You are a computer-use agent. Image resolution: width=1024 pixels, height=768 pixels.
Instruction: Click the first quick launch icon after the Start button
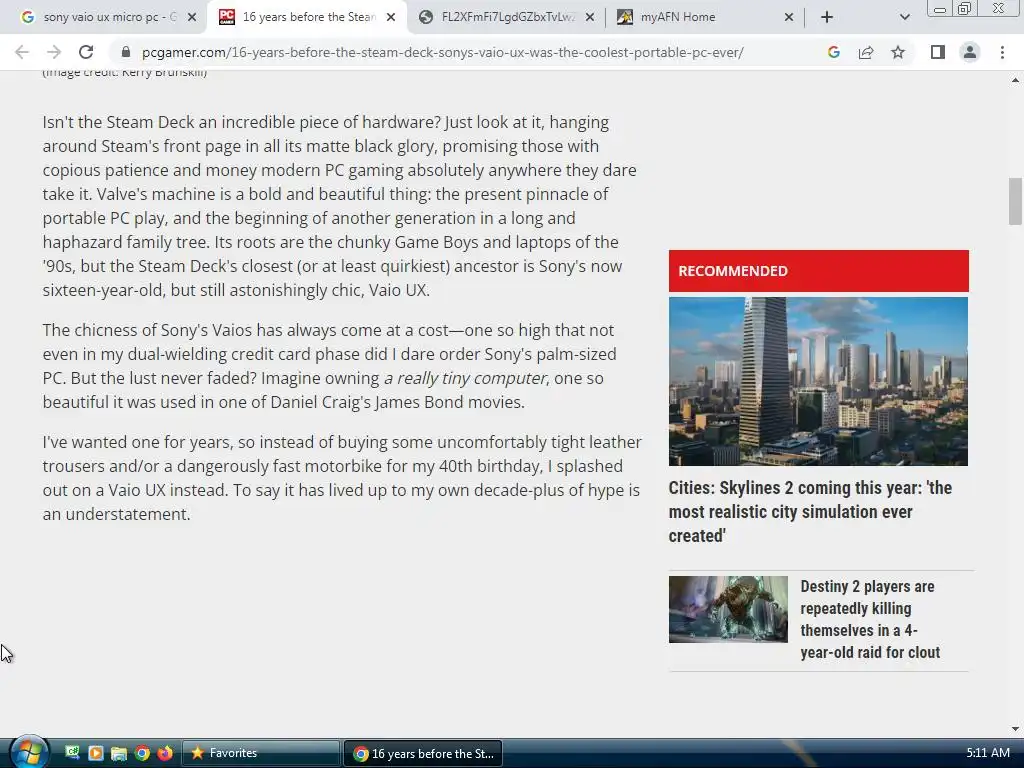tap(72, 753)
